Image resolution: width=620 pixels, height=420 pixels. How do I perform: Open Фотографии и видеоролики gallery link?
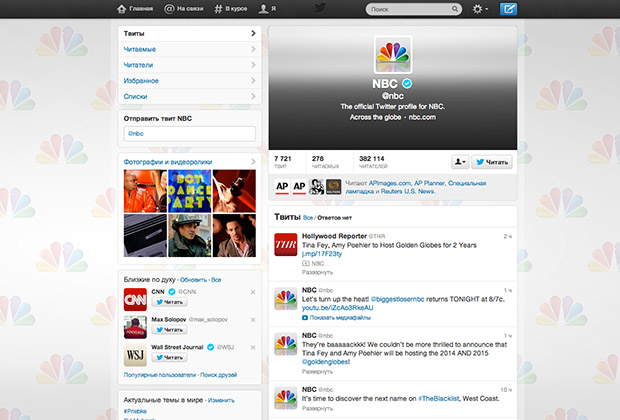click(x=168, y=162)
